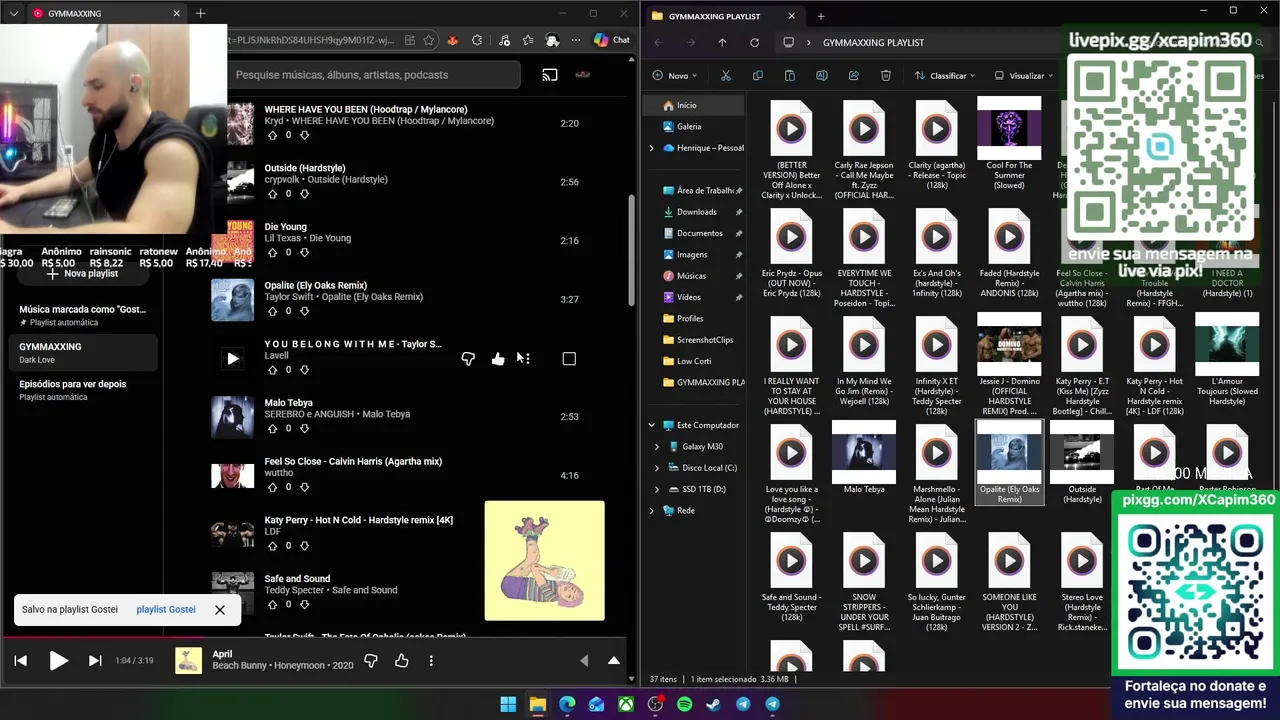
Task: Expand 'Henrique – Pessoal' OneDrive node
Action: (x=652, y=148)
